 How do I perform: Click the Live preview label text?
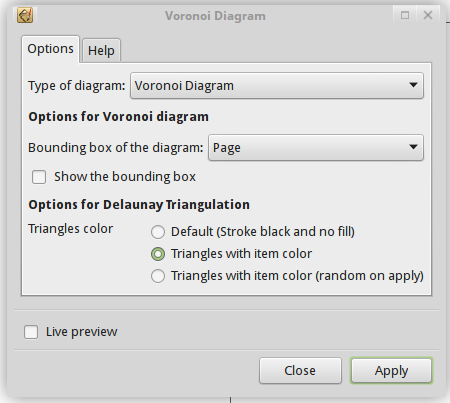click(82, 332)
